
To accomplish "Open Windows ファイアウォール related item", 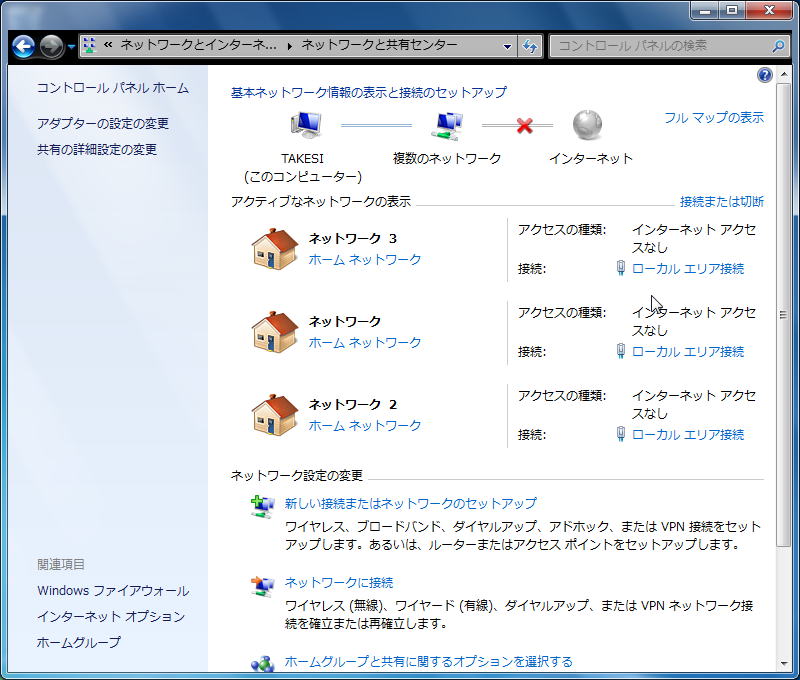I will tap(113, 591).
